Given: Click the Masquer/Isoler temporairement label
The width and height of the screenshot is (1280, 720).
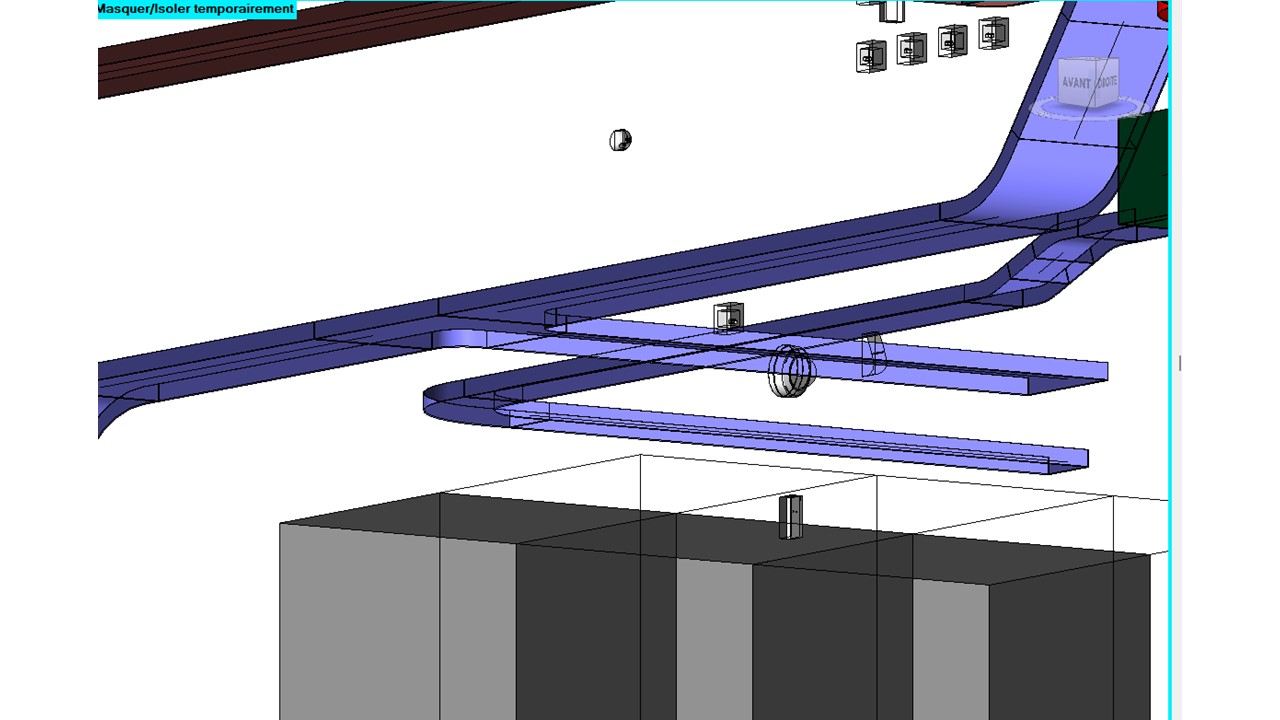Looking at the screenshot, I should point(196,9).
